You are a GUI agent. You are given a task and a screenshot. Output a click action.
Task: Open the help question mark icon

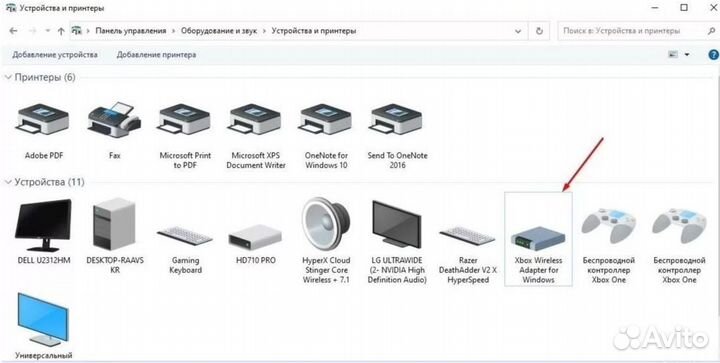click(713, 55)
